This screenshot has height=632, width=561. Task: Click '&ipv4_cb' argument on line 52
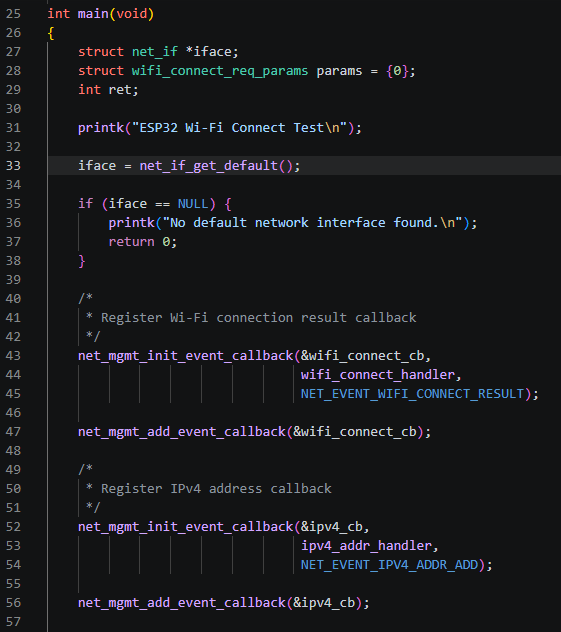(x=332, y=526)
